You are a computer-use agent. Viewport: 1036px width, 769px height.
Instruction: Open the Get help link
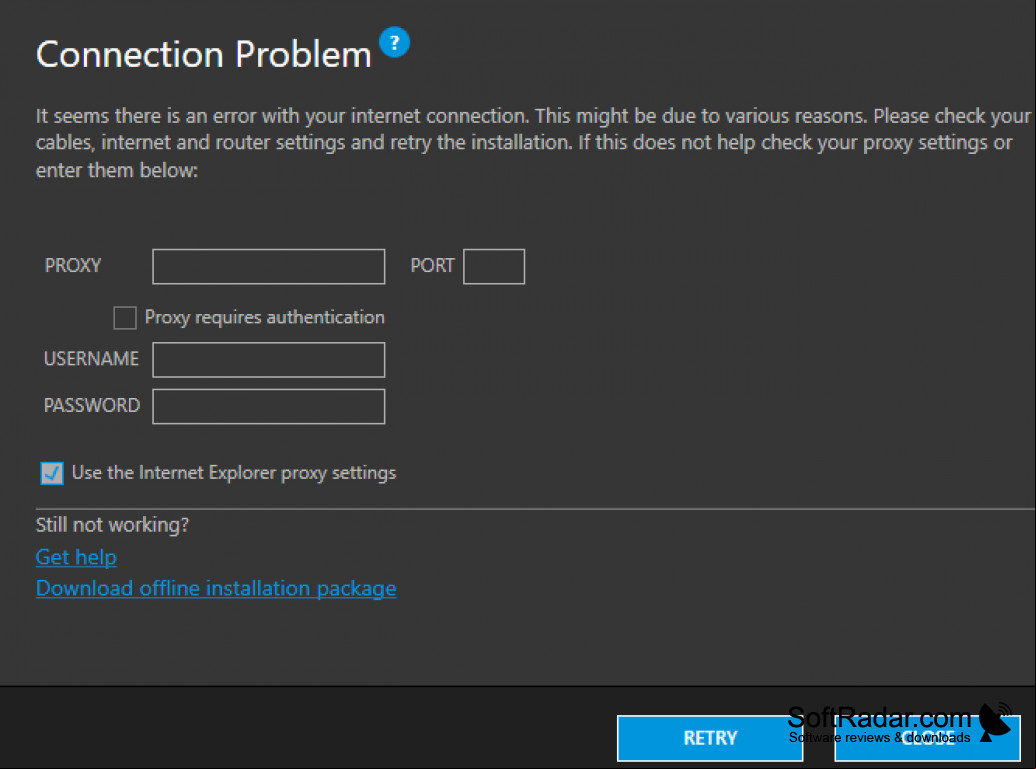click(x=76, y=558)
